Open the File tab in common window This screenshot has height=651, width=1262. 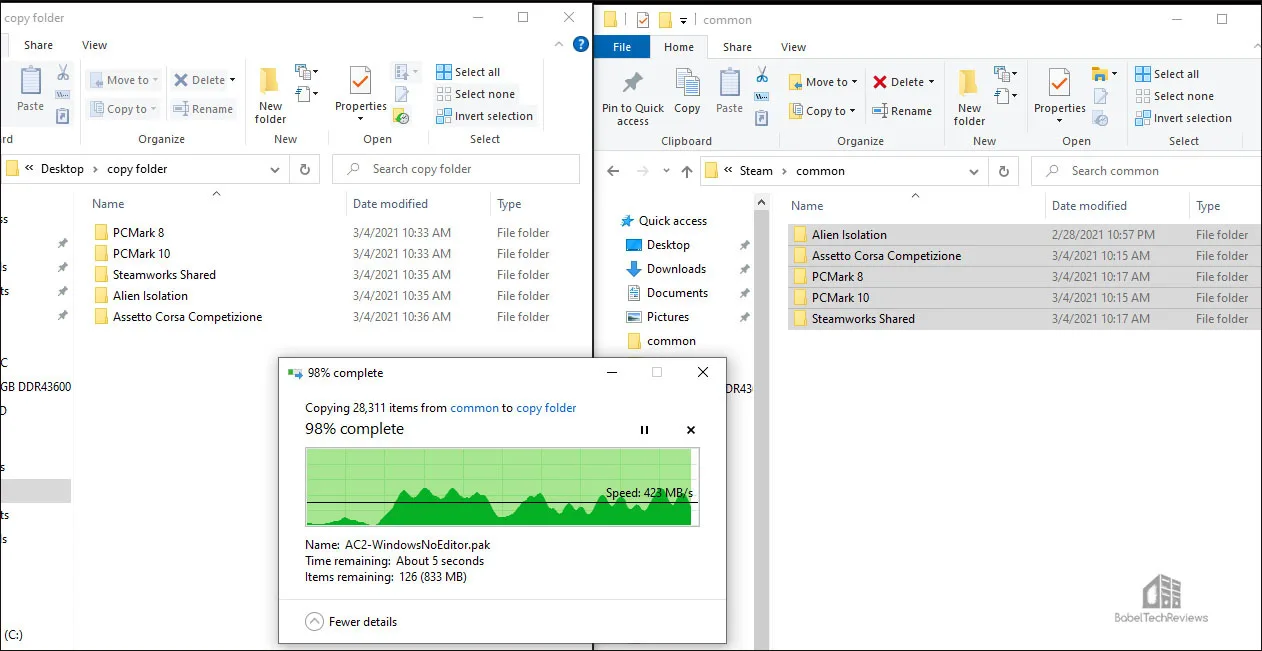coord(622,47)
